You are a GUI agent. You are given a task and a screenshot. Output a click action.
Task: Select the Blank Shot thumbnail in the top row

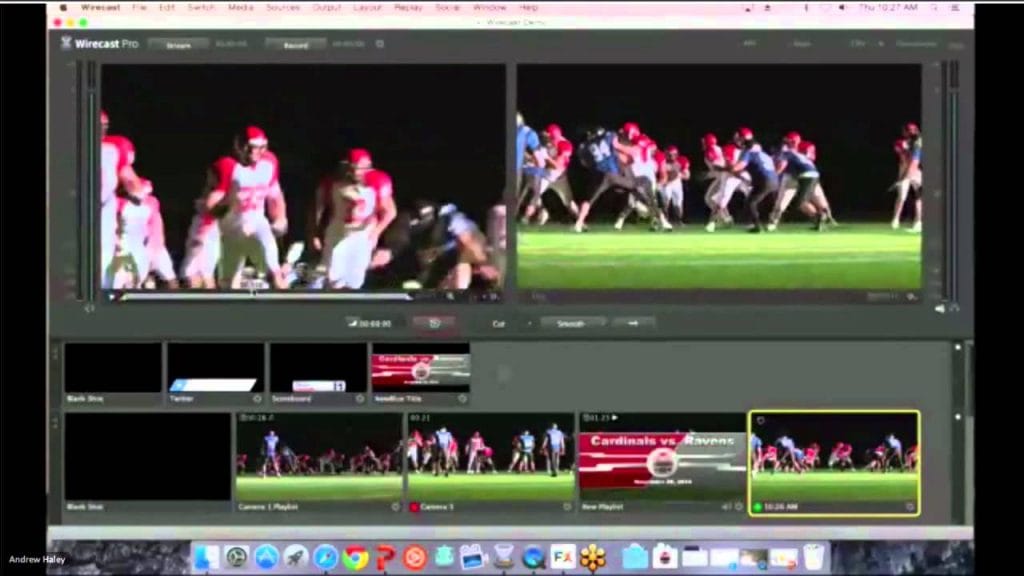[112, 368]
